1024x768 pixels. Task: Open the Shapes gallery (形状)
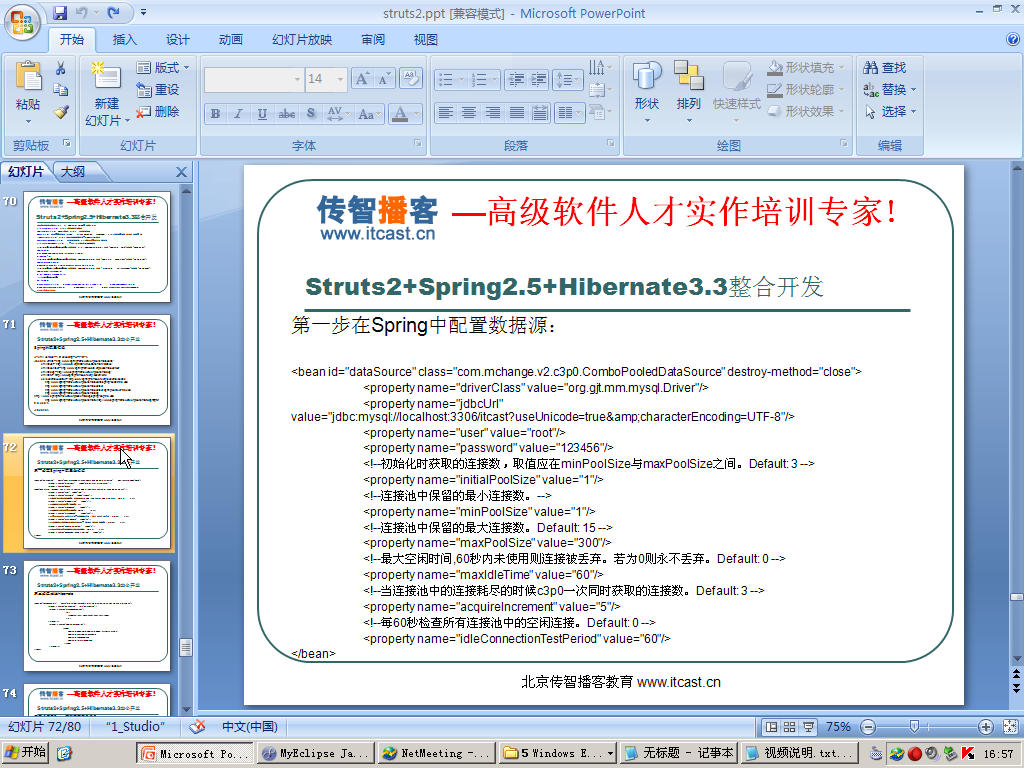coord(647,92)
